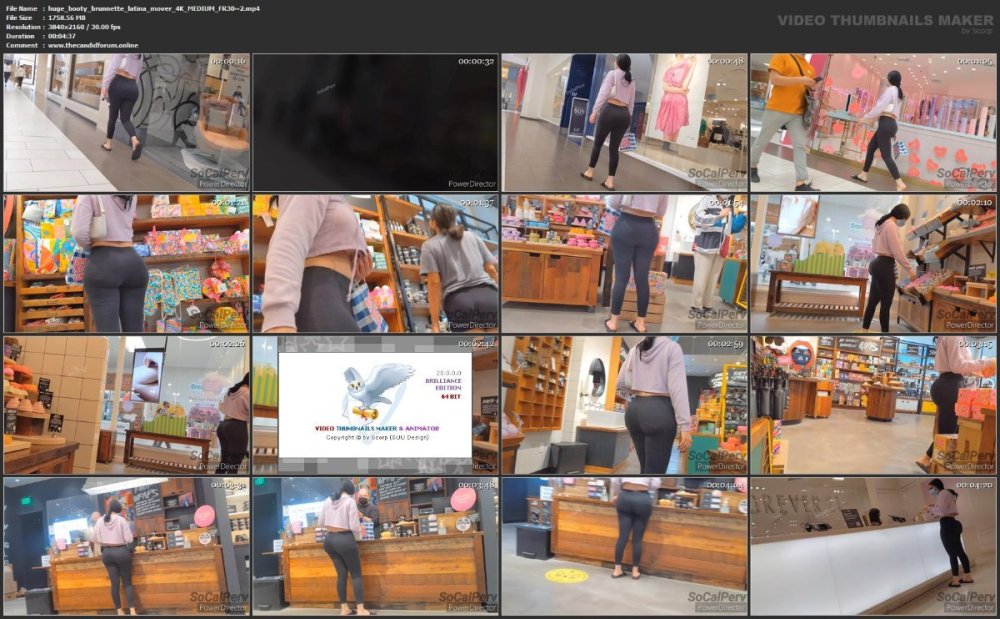Click the file size value 1758.56 MB
Screen dimensions: 1000x619
[67, 18]
